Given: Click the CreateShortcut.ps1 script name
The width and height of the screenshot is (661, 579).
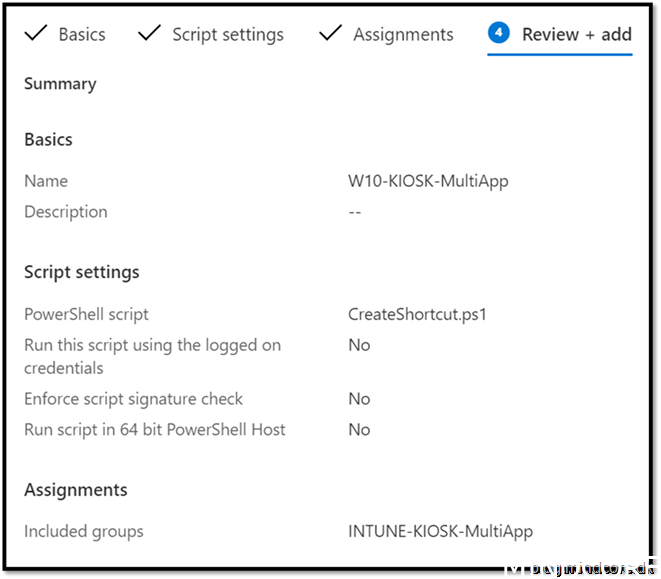Looking at the screenshot, I should (x=417, y=314).
